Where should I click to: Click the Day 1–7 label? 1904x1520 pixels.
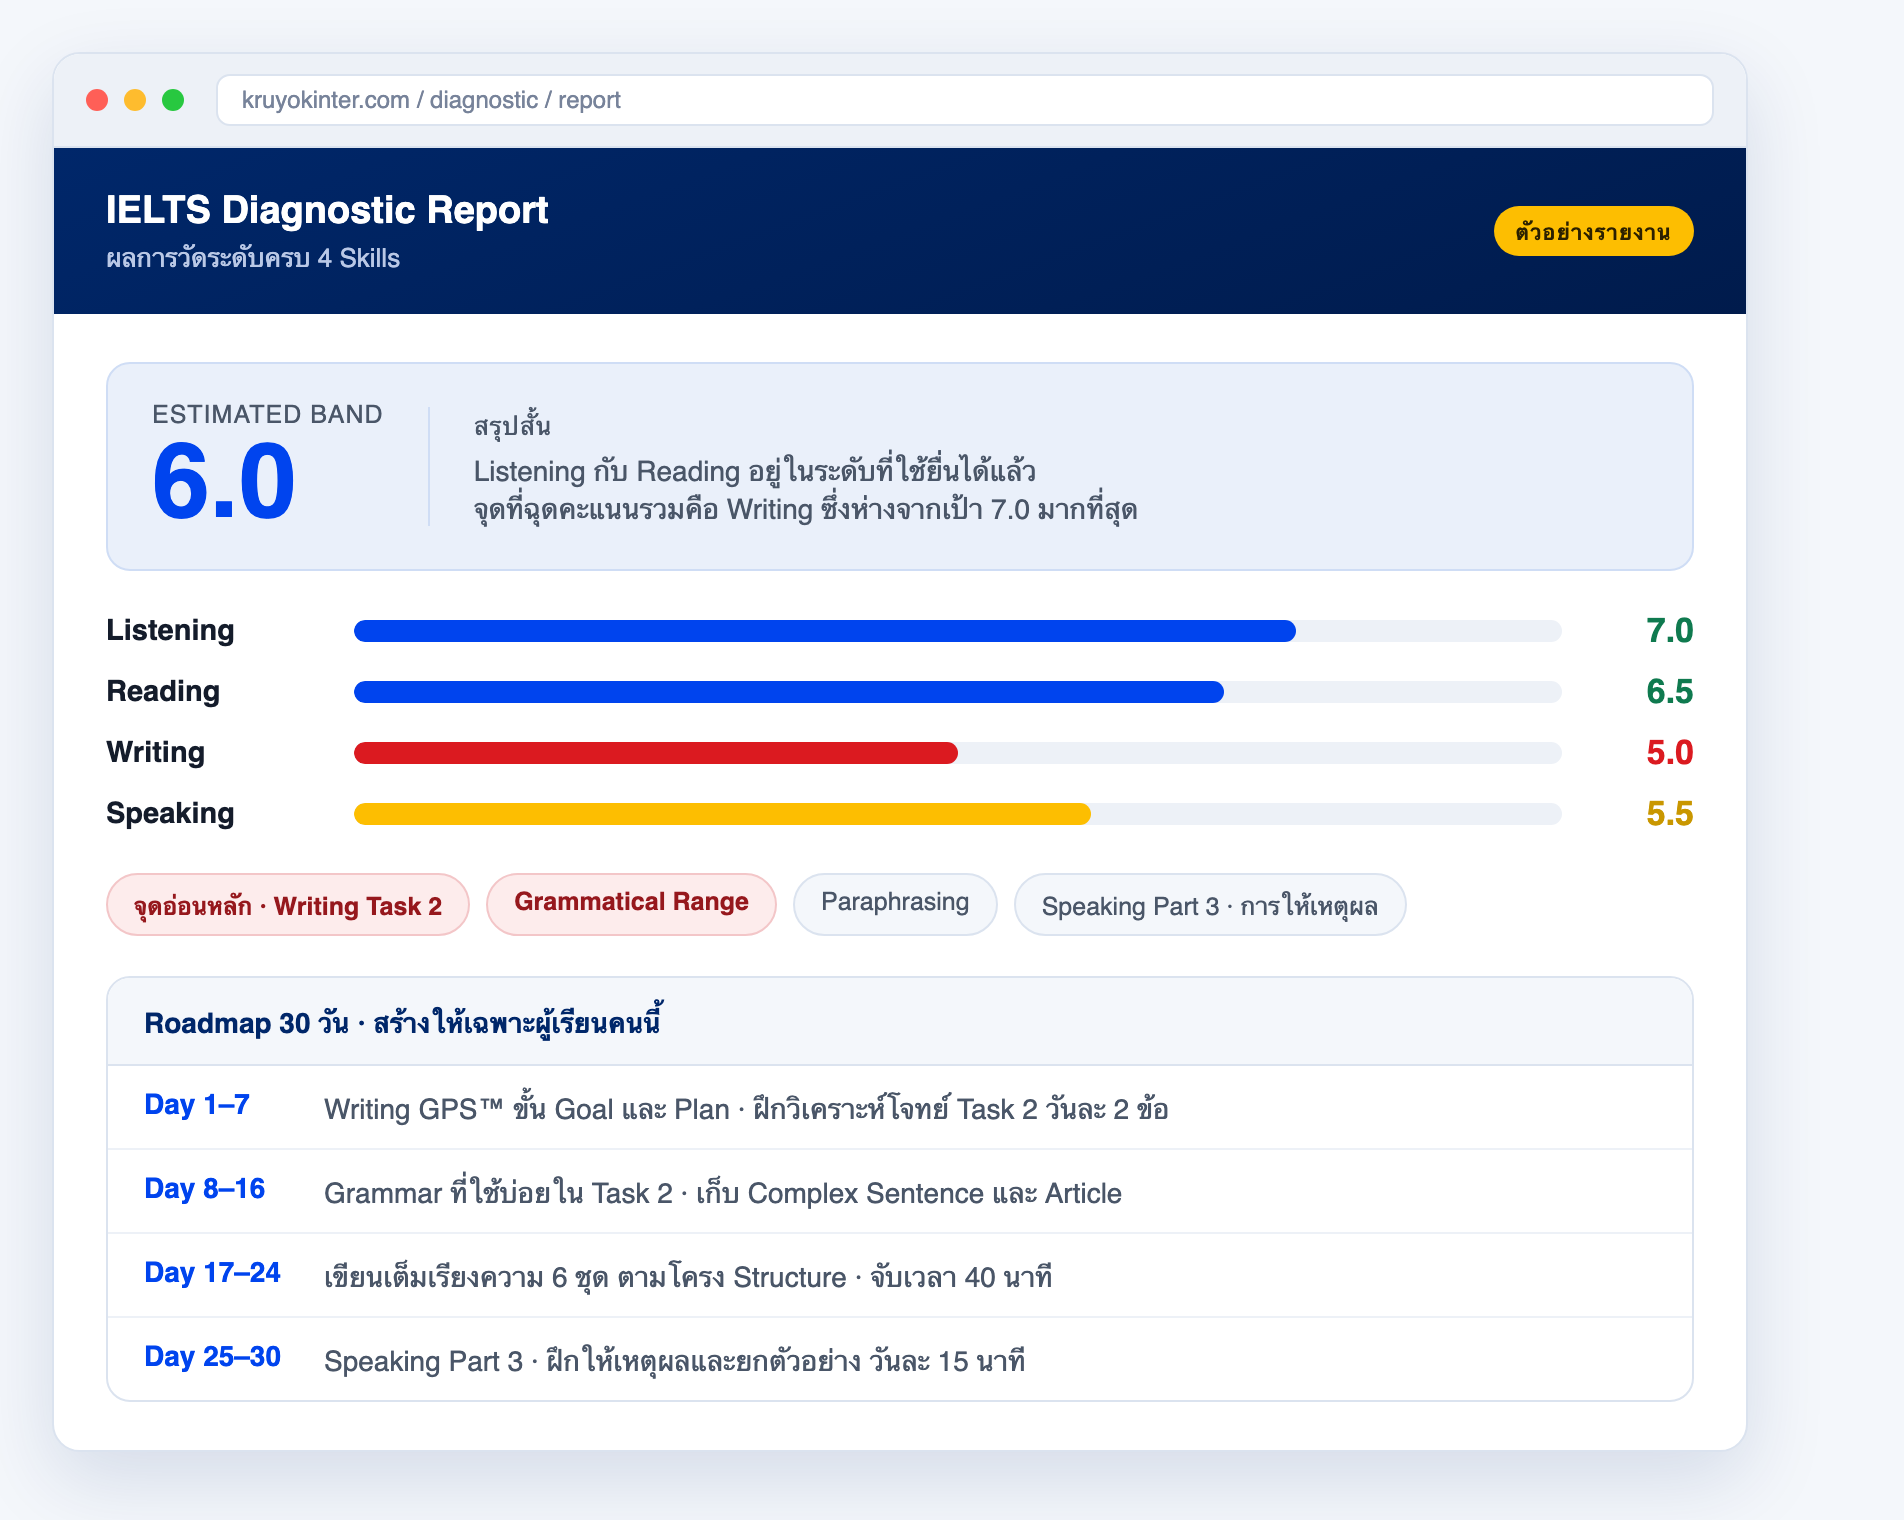tap(197, 1105)
